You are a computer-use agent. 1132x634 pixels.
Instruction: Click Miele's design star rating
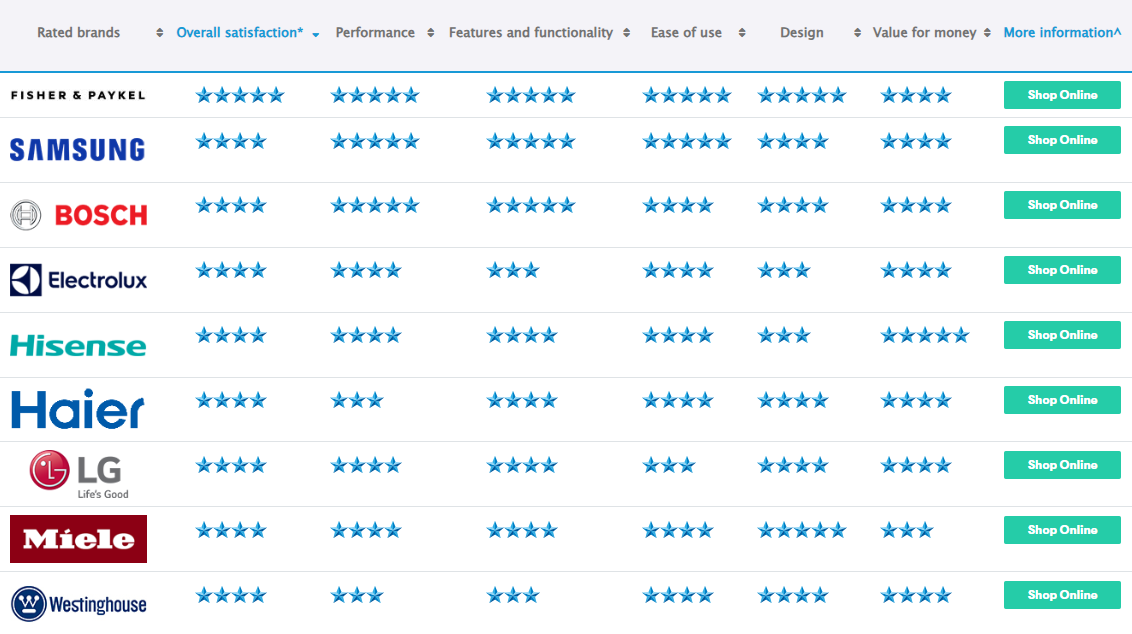801,531
